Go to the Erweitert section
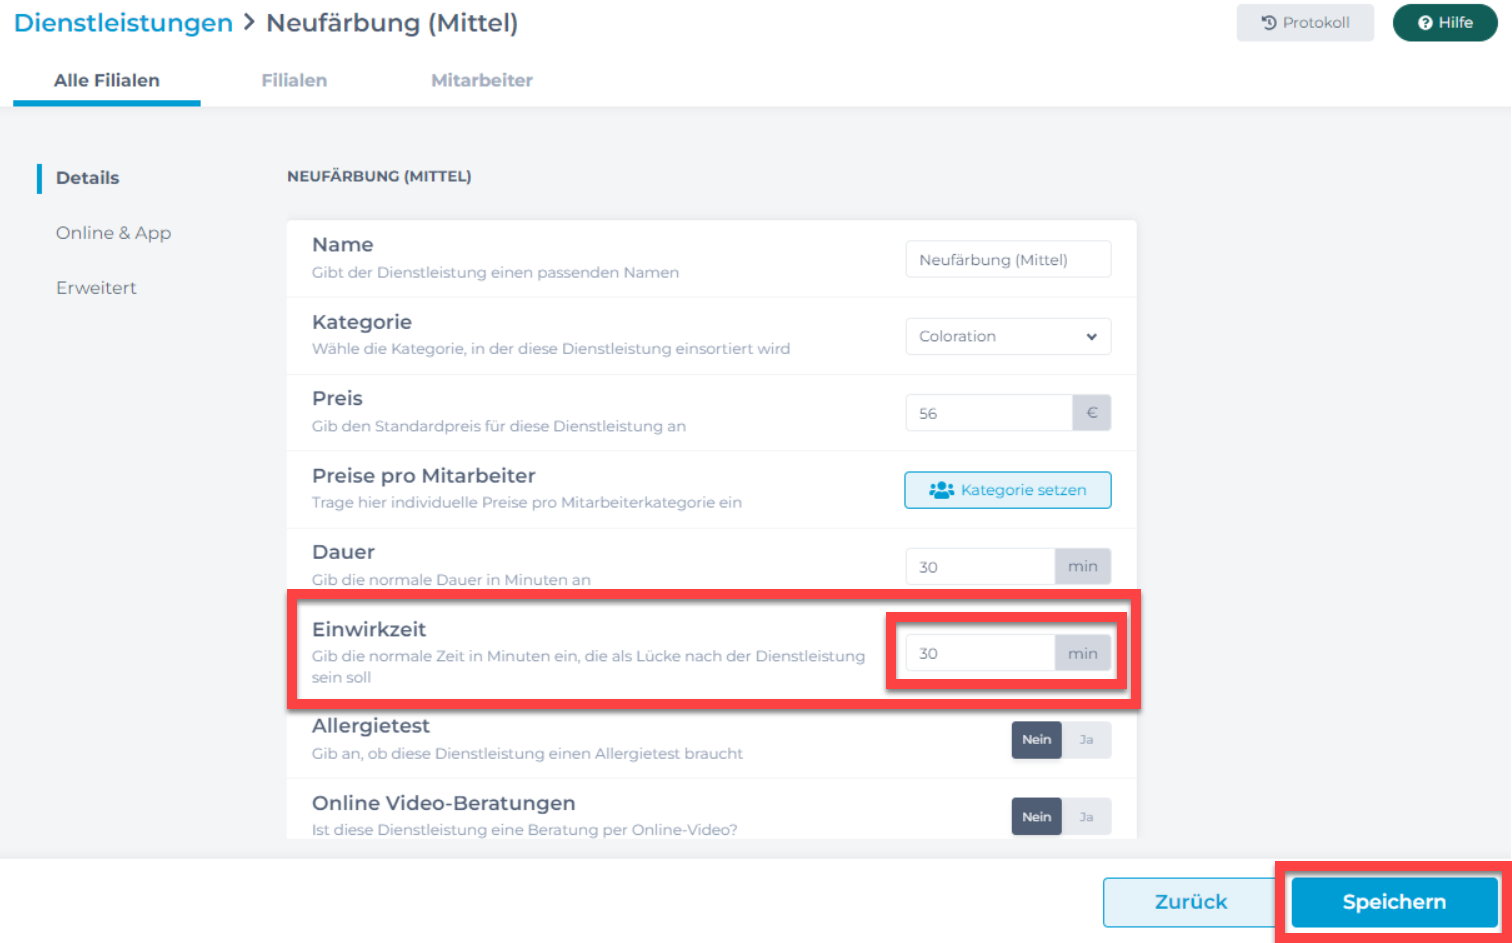The height and width of the screenshot is (943, 1512). 96,288
